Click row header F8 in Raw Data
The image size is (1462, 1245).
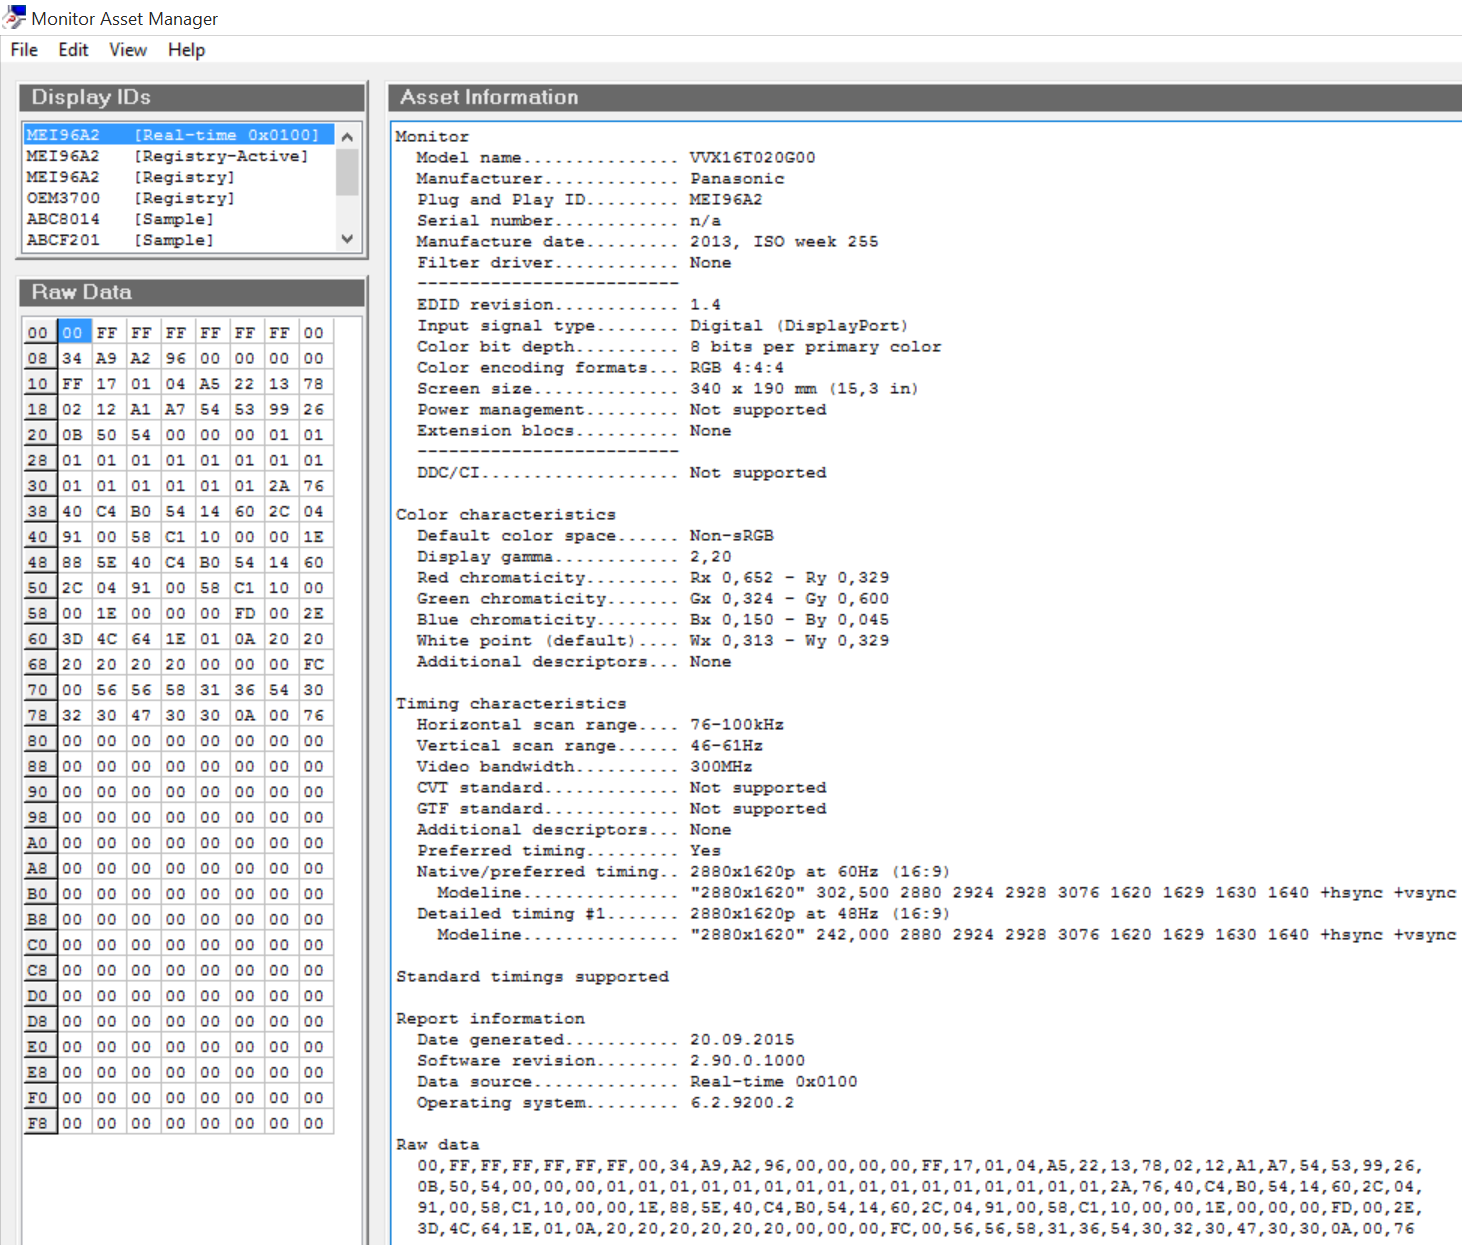coord(38,1123)
